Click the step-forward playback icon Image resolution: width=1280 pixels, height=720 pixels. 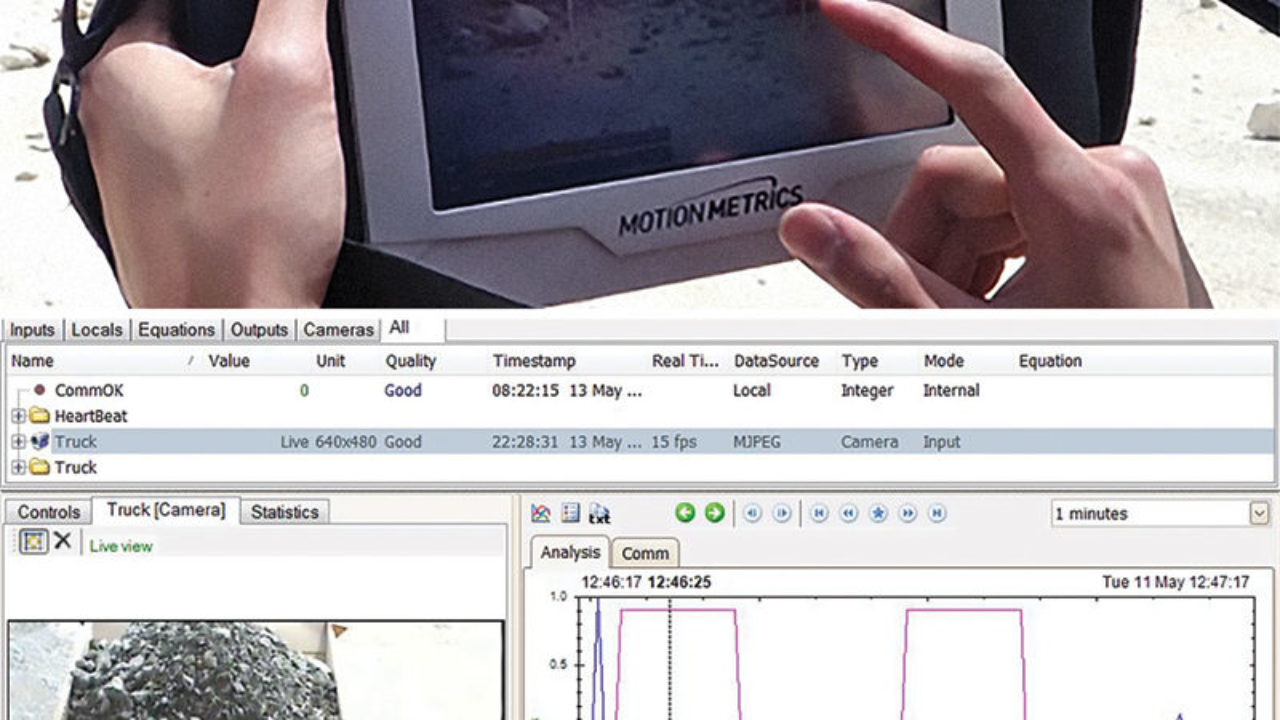click(x=782, y=513)
